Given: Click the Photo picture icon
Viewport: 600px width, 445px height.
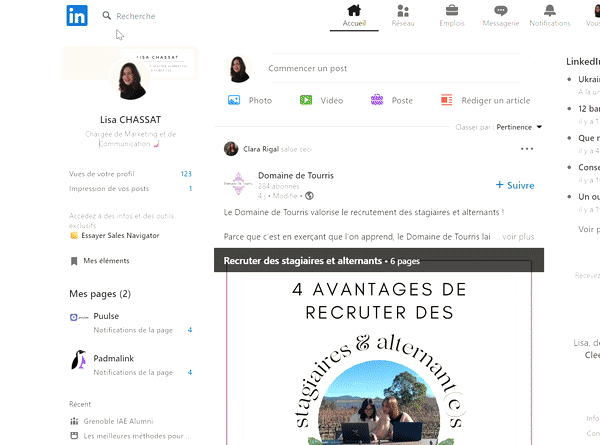Looking at the screenshot, I should 234,100.
